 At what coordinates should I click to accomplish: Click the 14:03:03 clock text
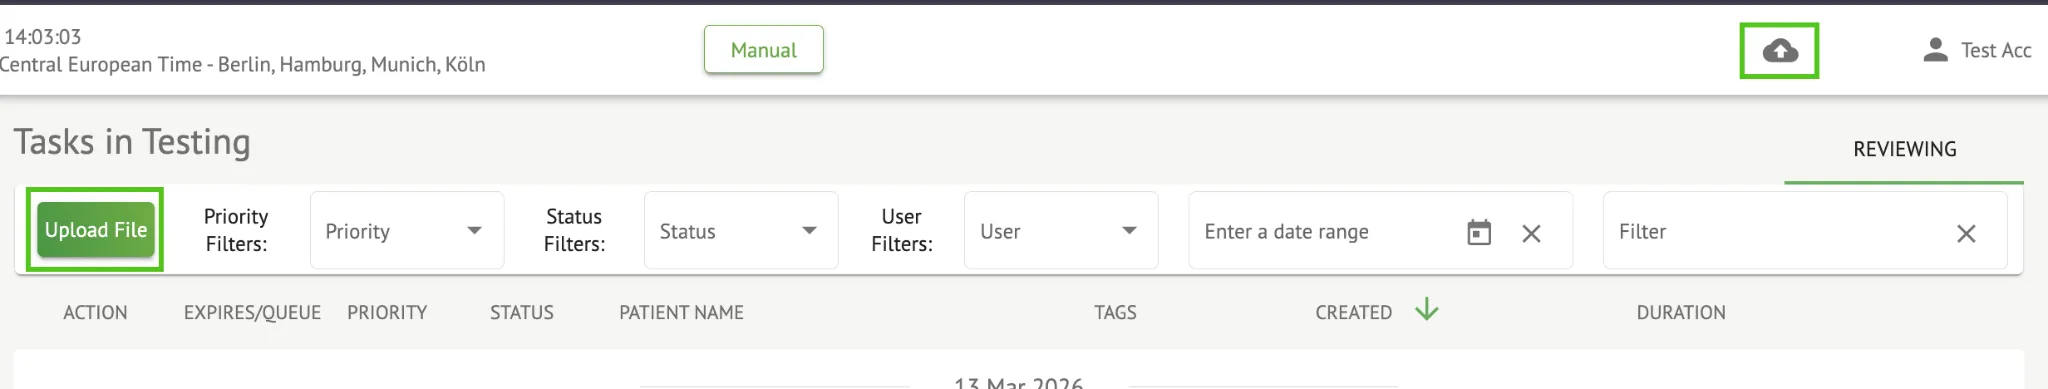point(43,37)
